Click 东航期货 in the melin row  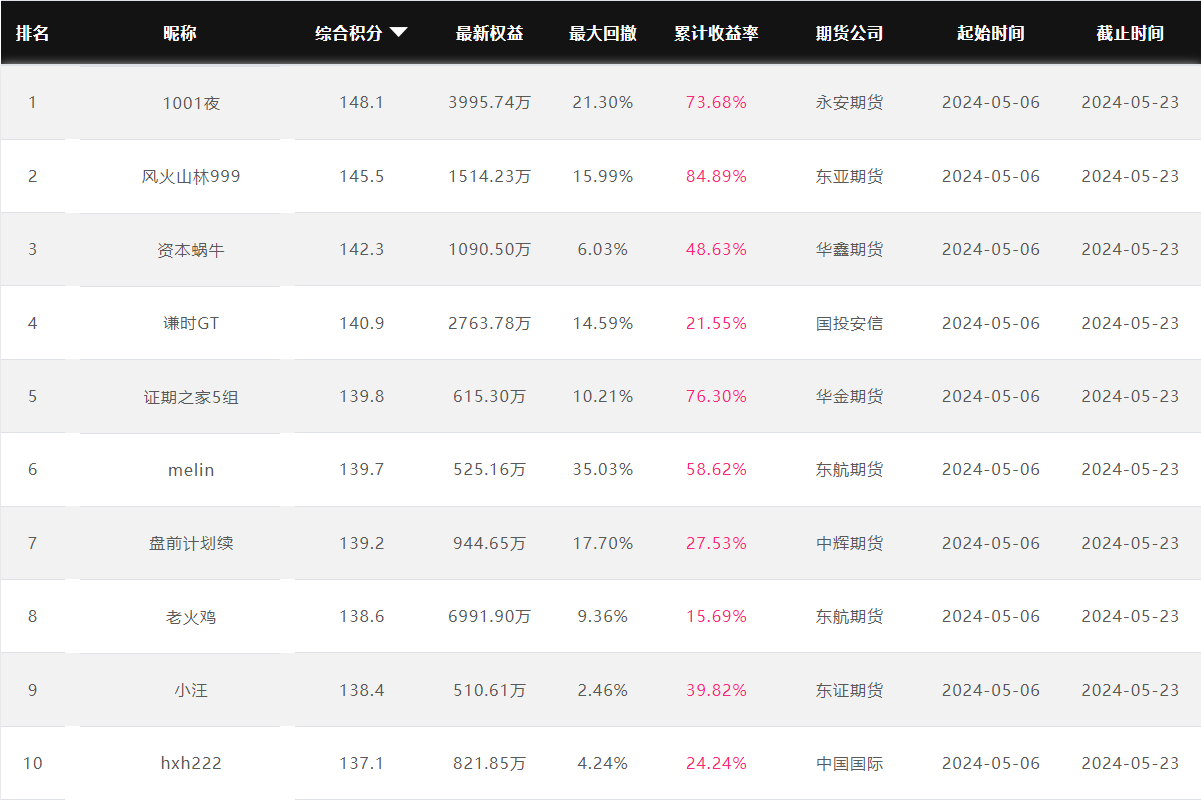pyautogui.click(x=849, y=469)
